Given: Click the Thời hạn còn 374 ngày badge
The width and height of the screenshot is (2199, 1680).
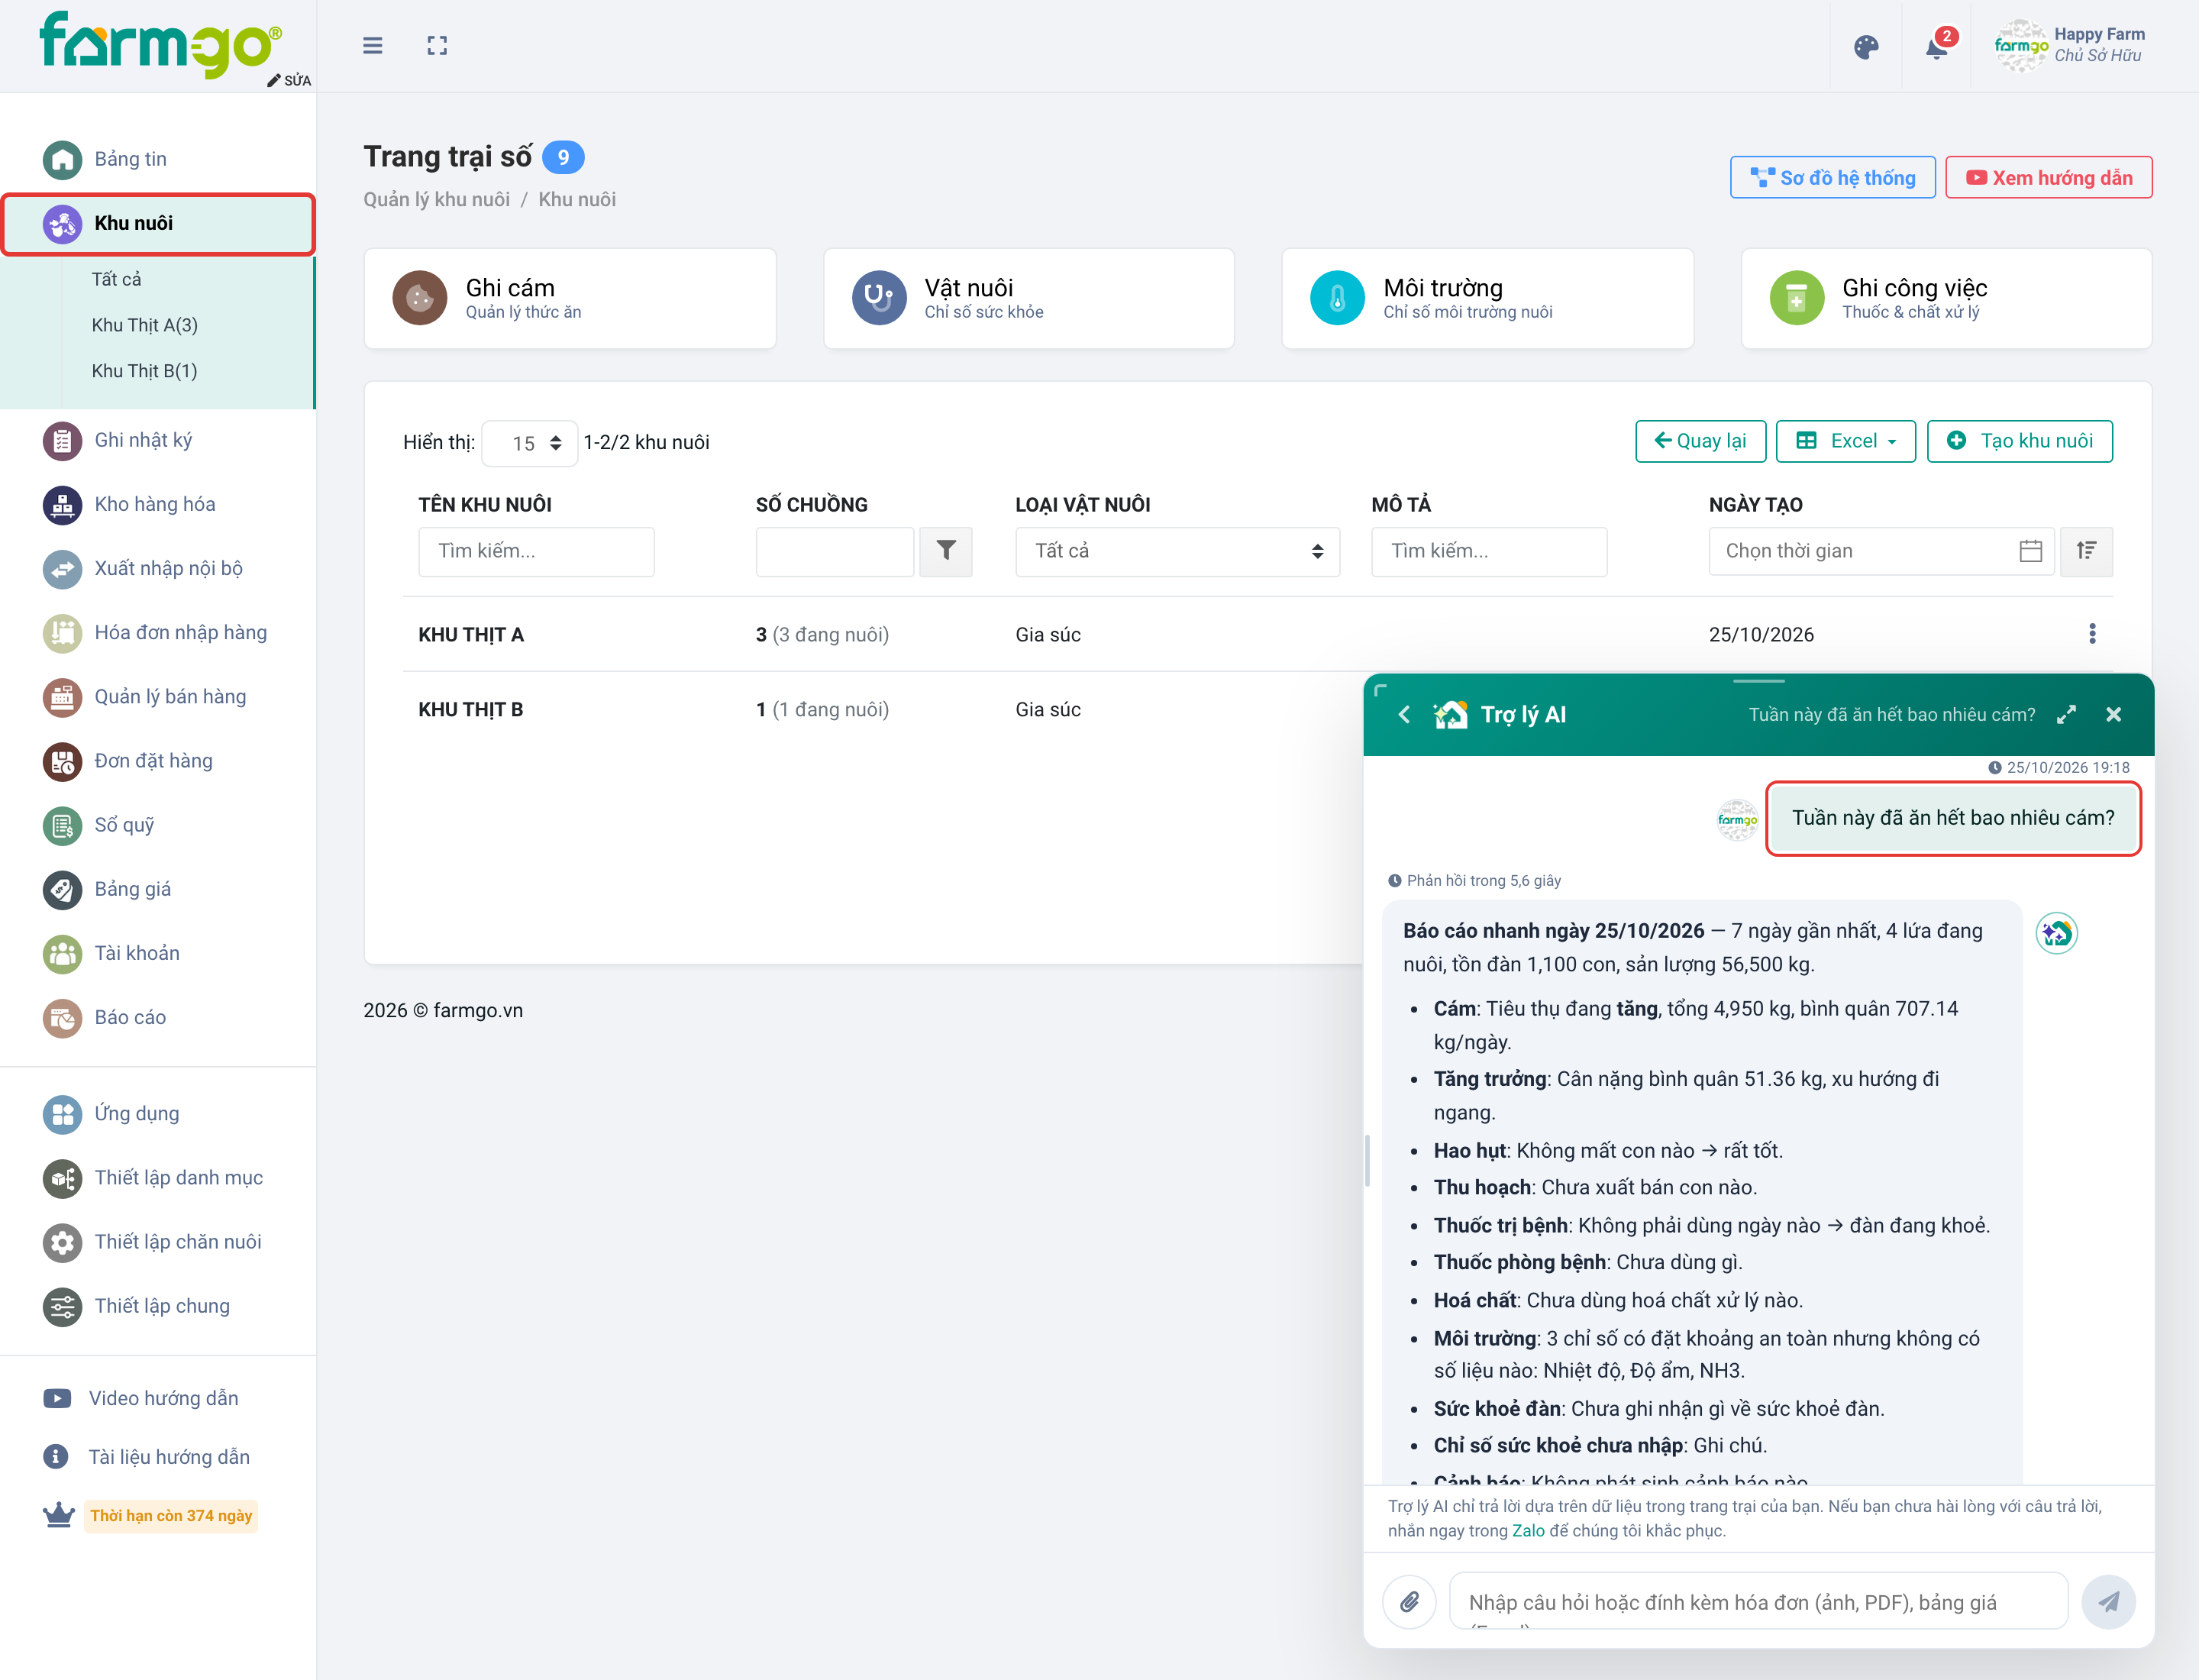Looking at the screenshot, I should coord(171,1515).
